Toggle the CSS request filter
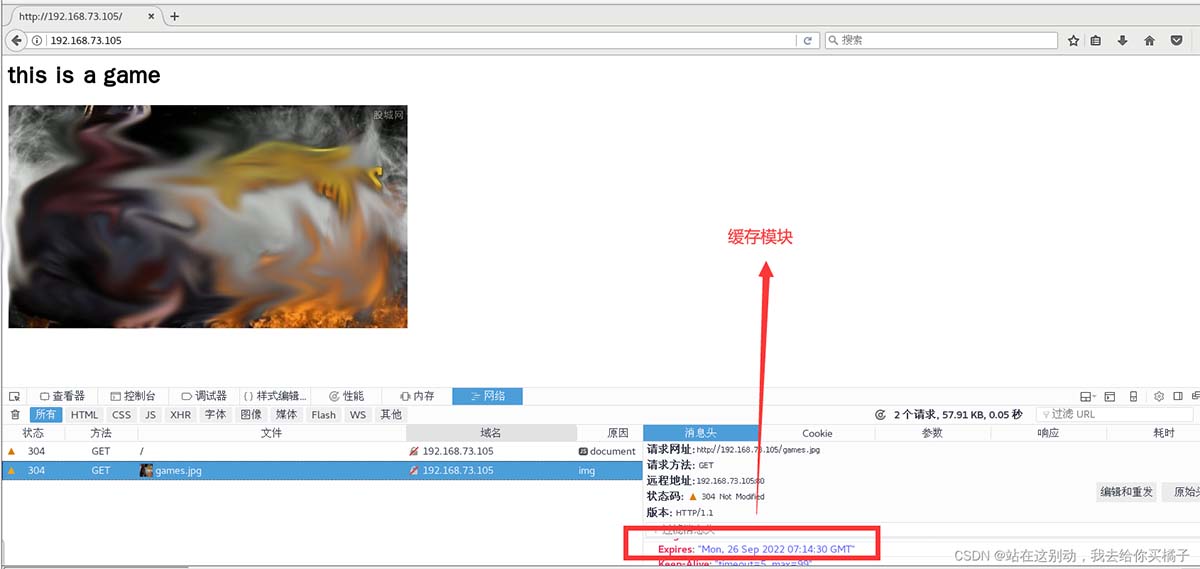This screenshot has width=1200, height=569. pos(121,414)
